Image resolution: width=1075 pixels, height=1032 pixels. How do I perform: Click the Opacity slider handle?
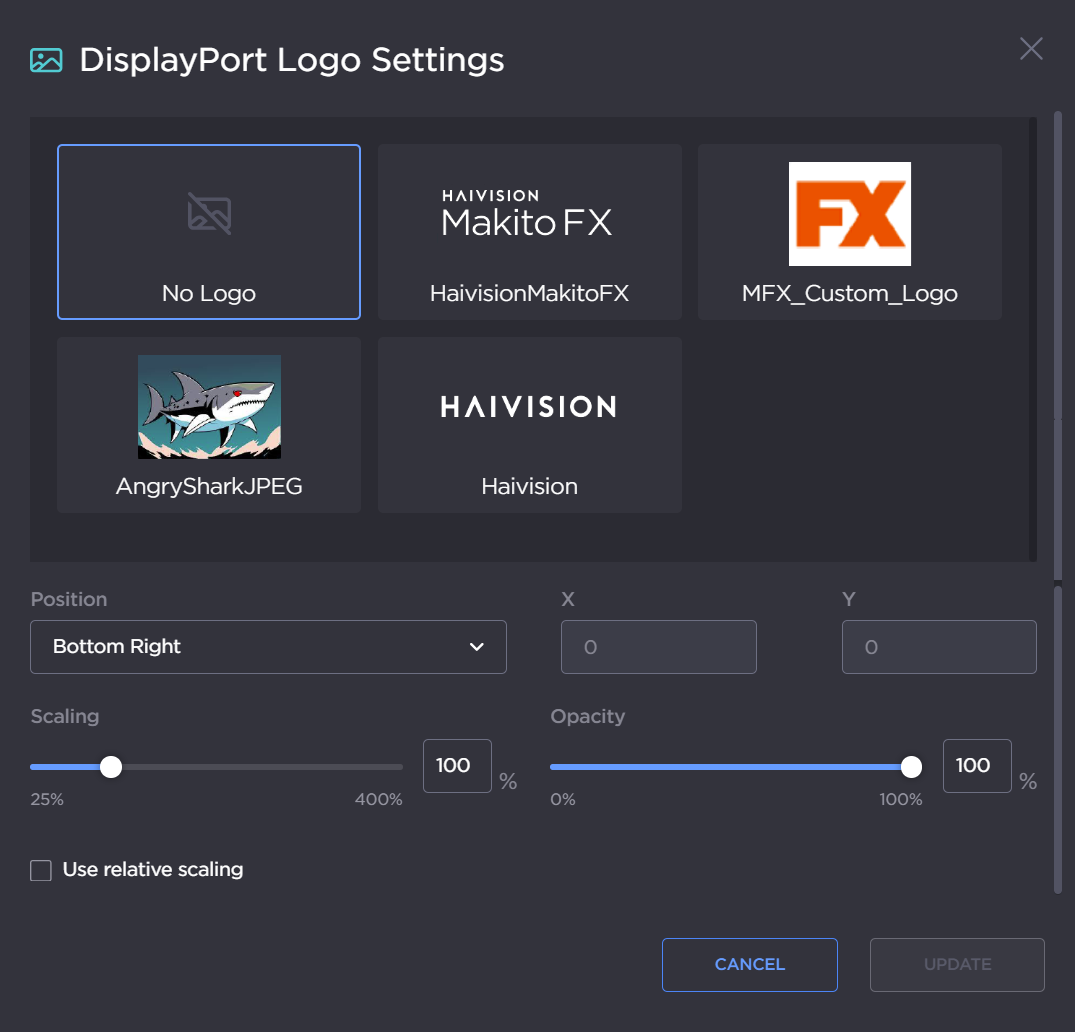[911, 767]
